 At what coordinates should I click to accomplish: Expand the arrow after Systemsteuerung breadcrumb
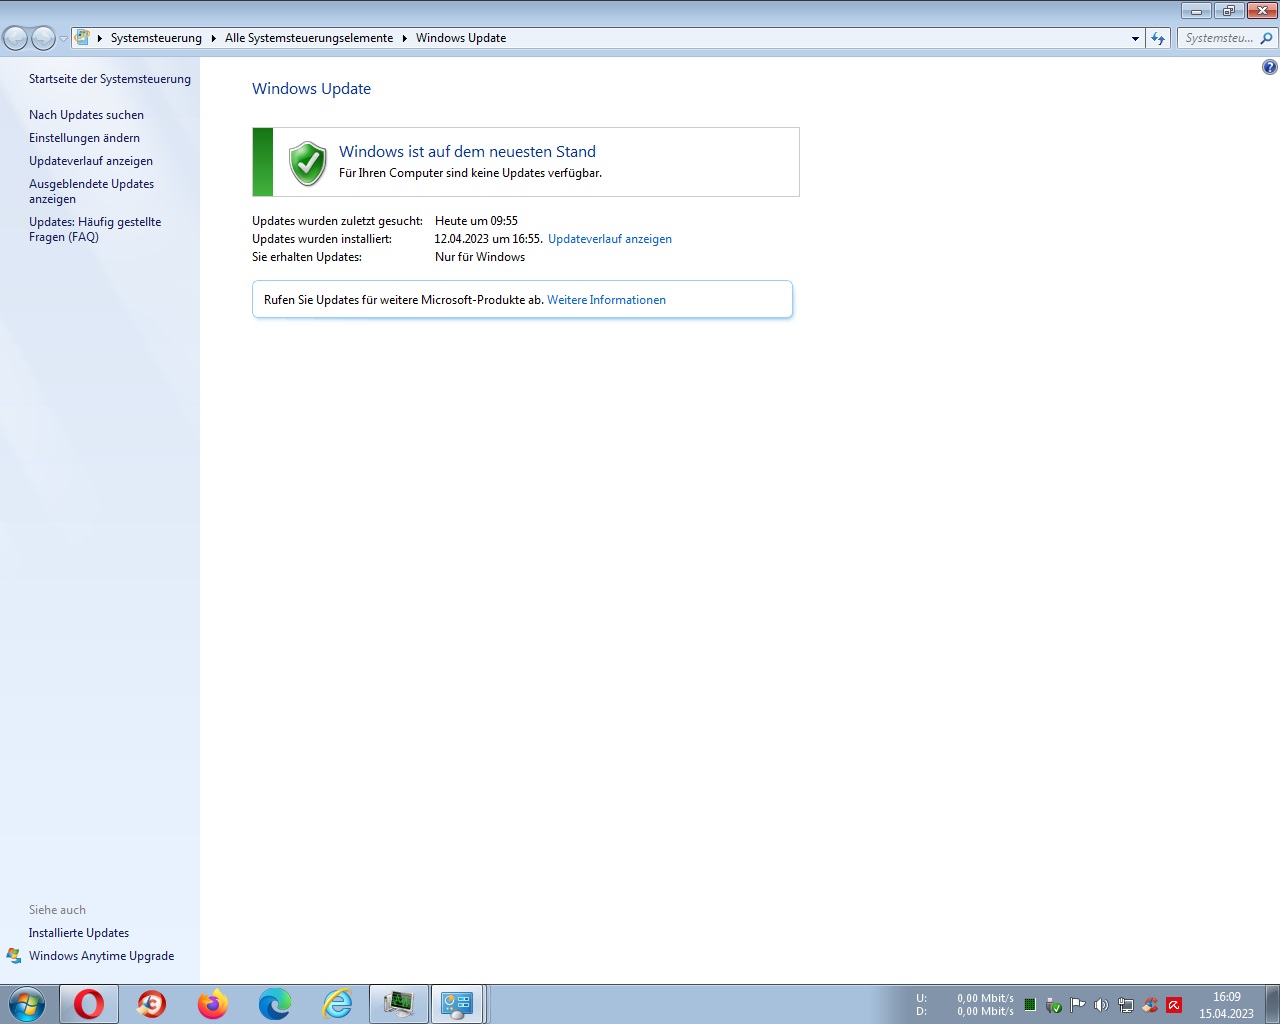click(213, 38)
